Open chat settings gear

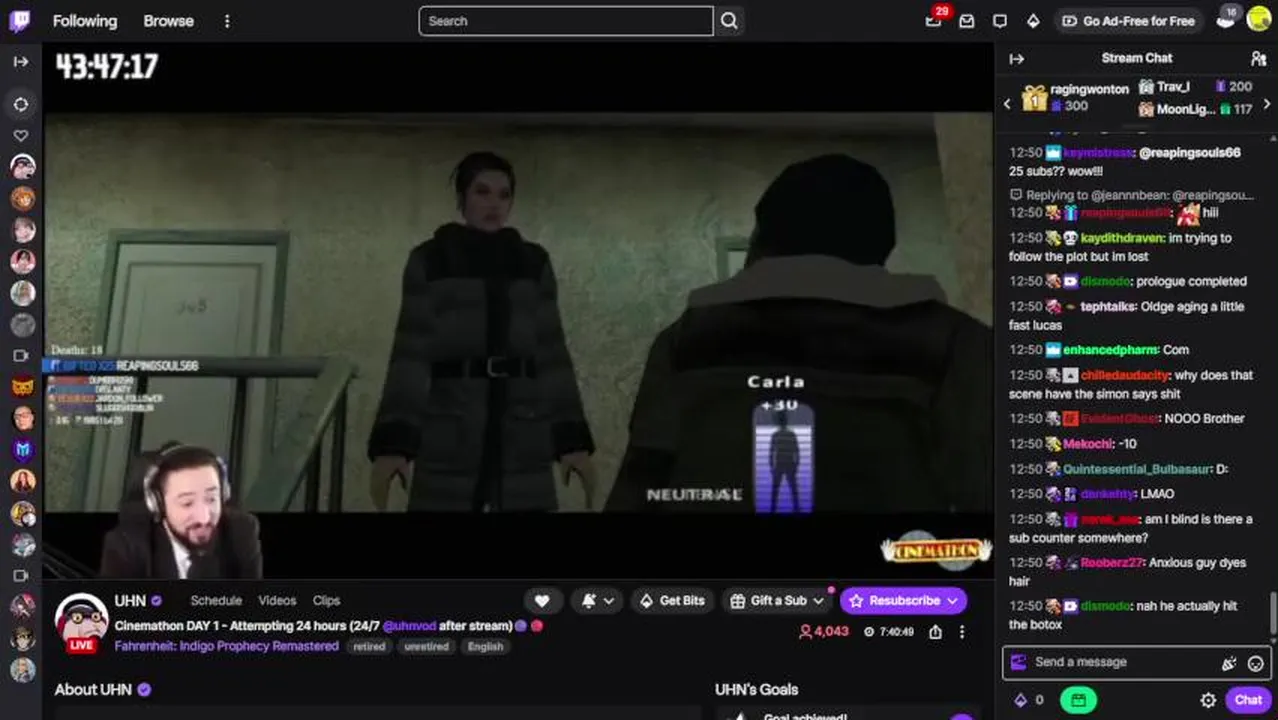click(1208, 700)
